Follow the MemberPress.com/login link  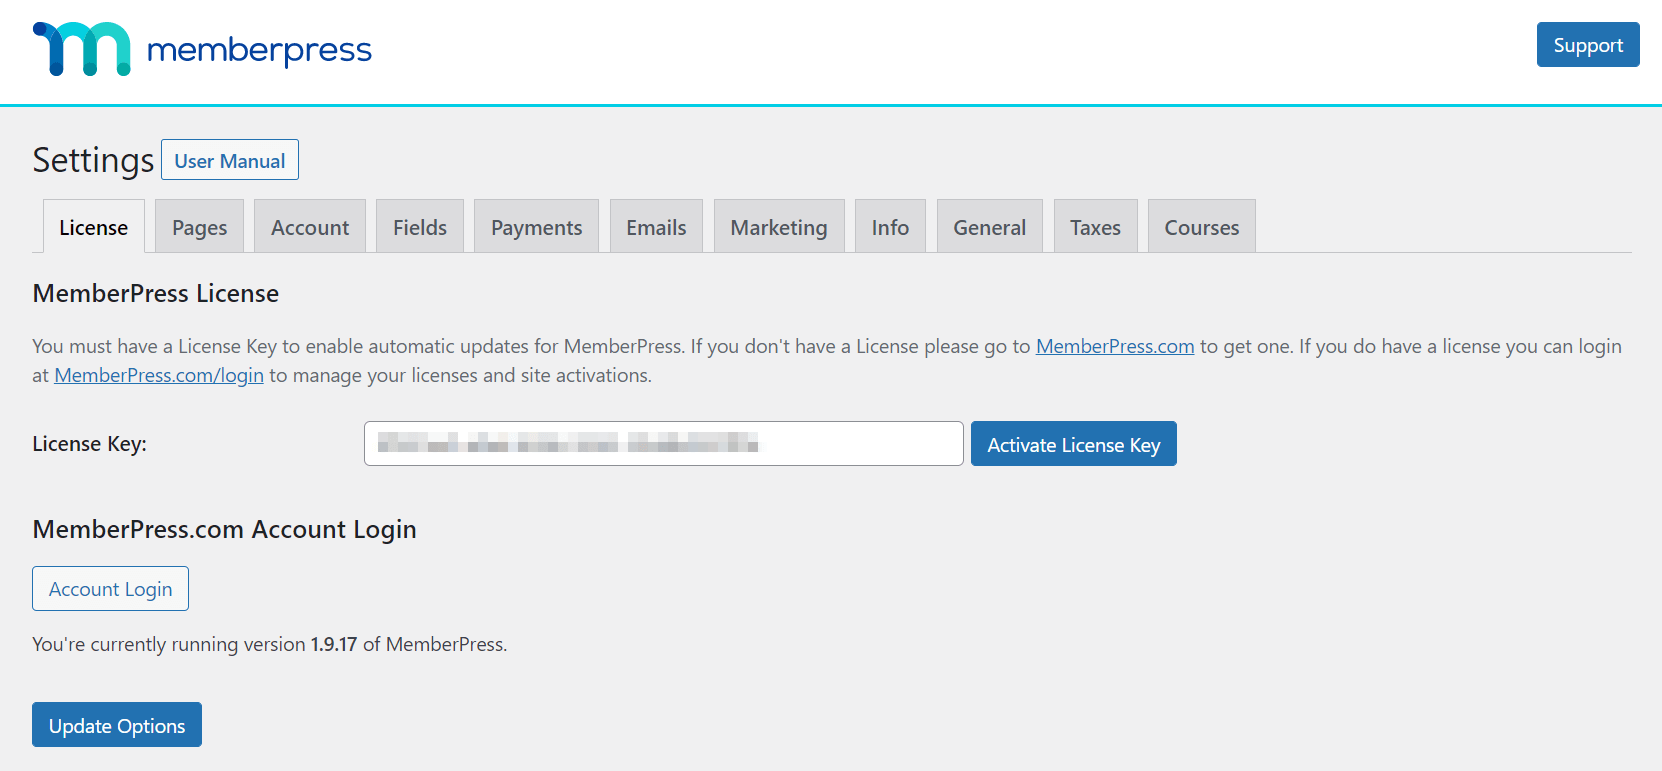(x=159, y=375)
